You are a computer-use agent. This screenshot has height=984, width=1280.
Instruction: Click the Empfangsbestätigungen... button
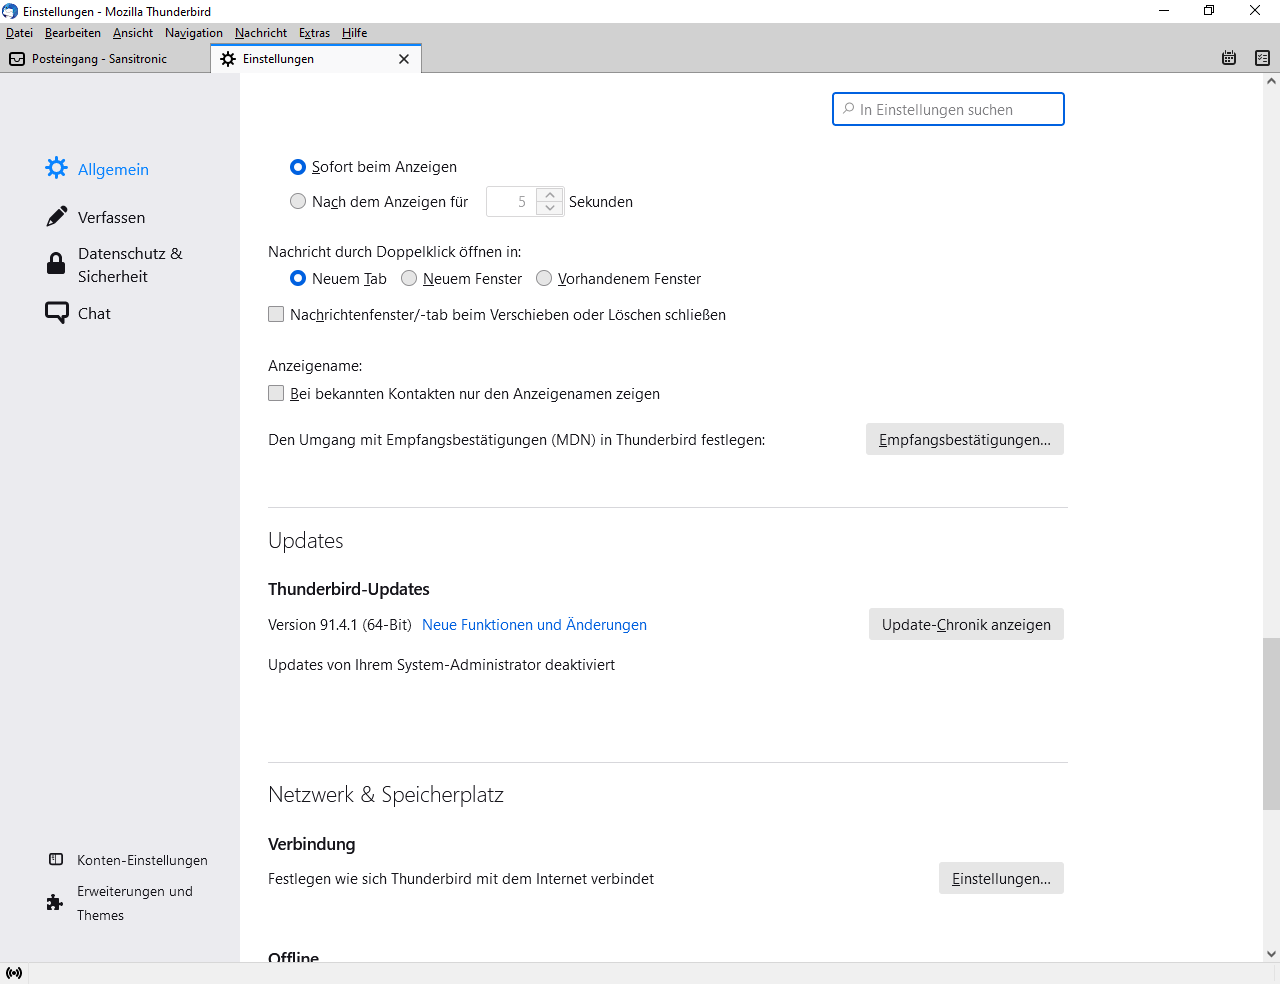965,439
